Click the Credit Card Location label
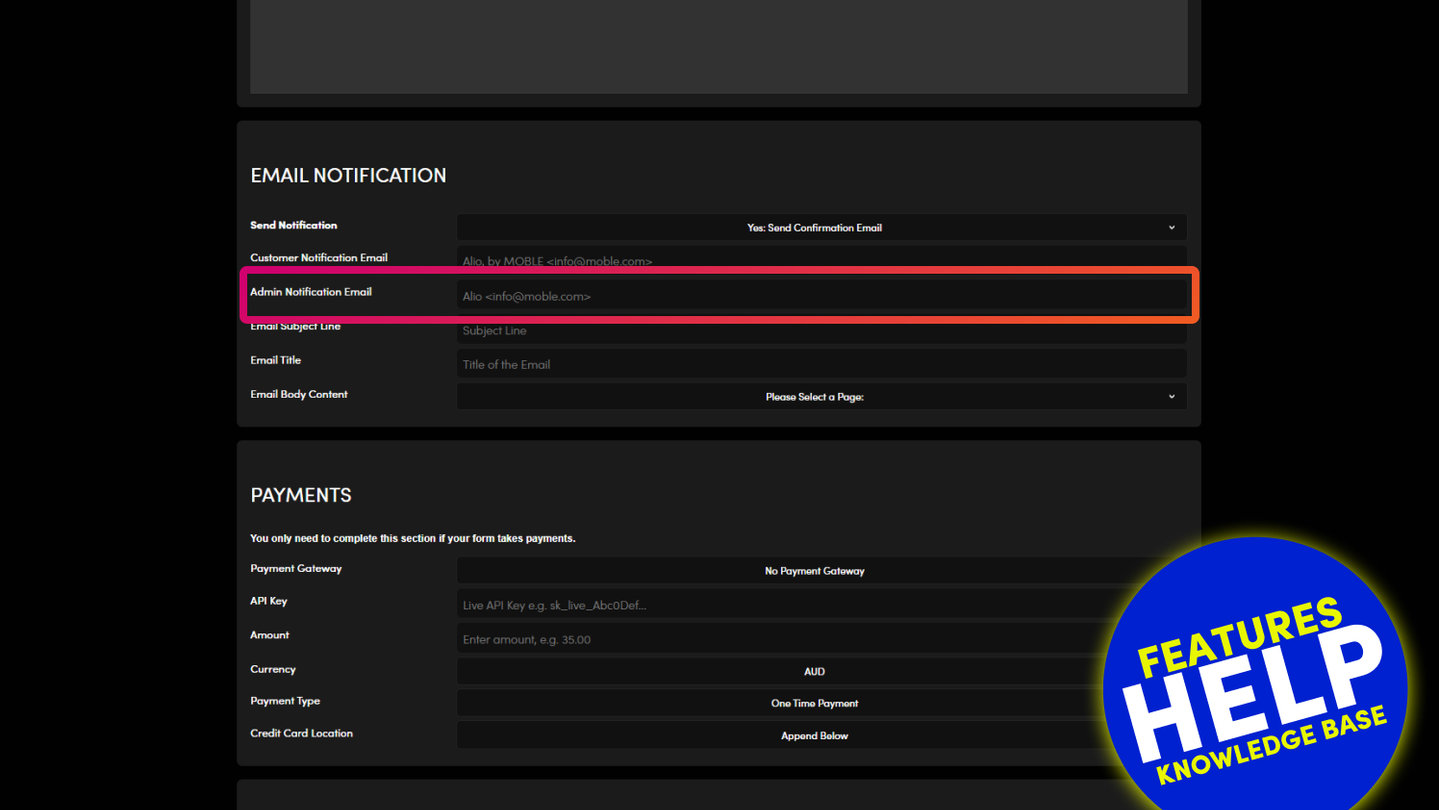The width and height of the screenshot is (1439, 810). pos(301,733)
